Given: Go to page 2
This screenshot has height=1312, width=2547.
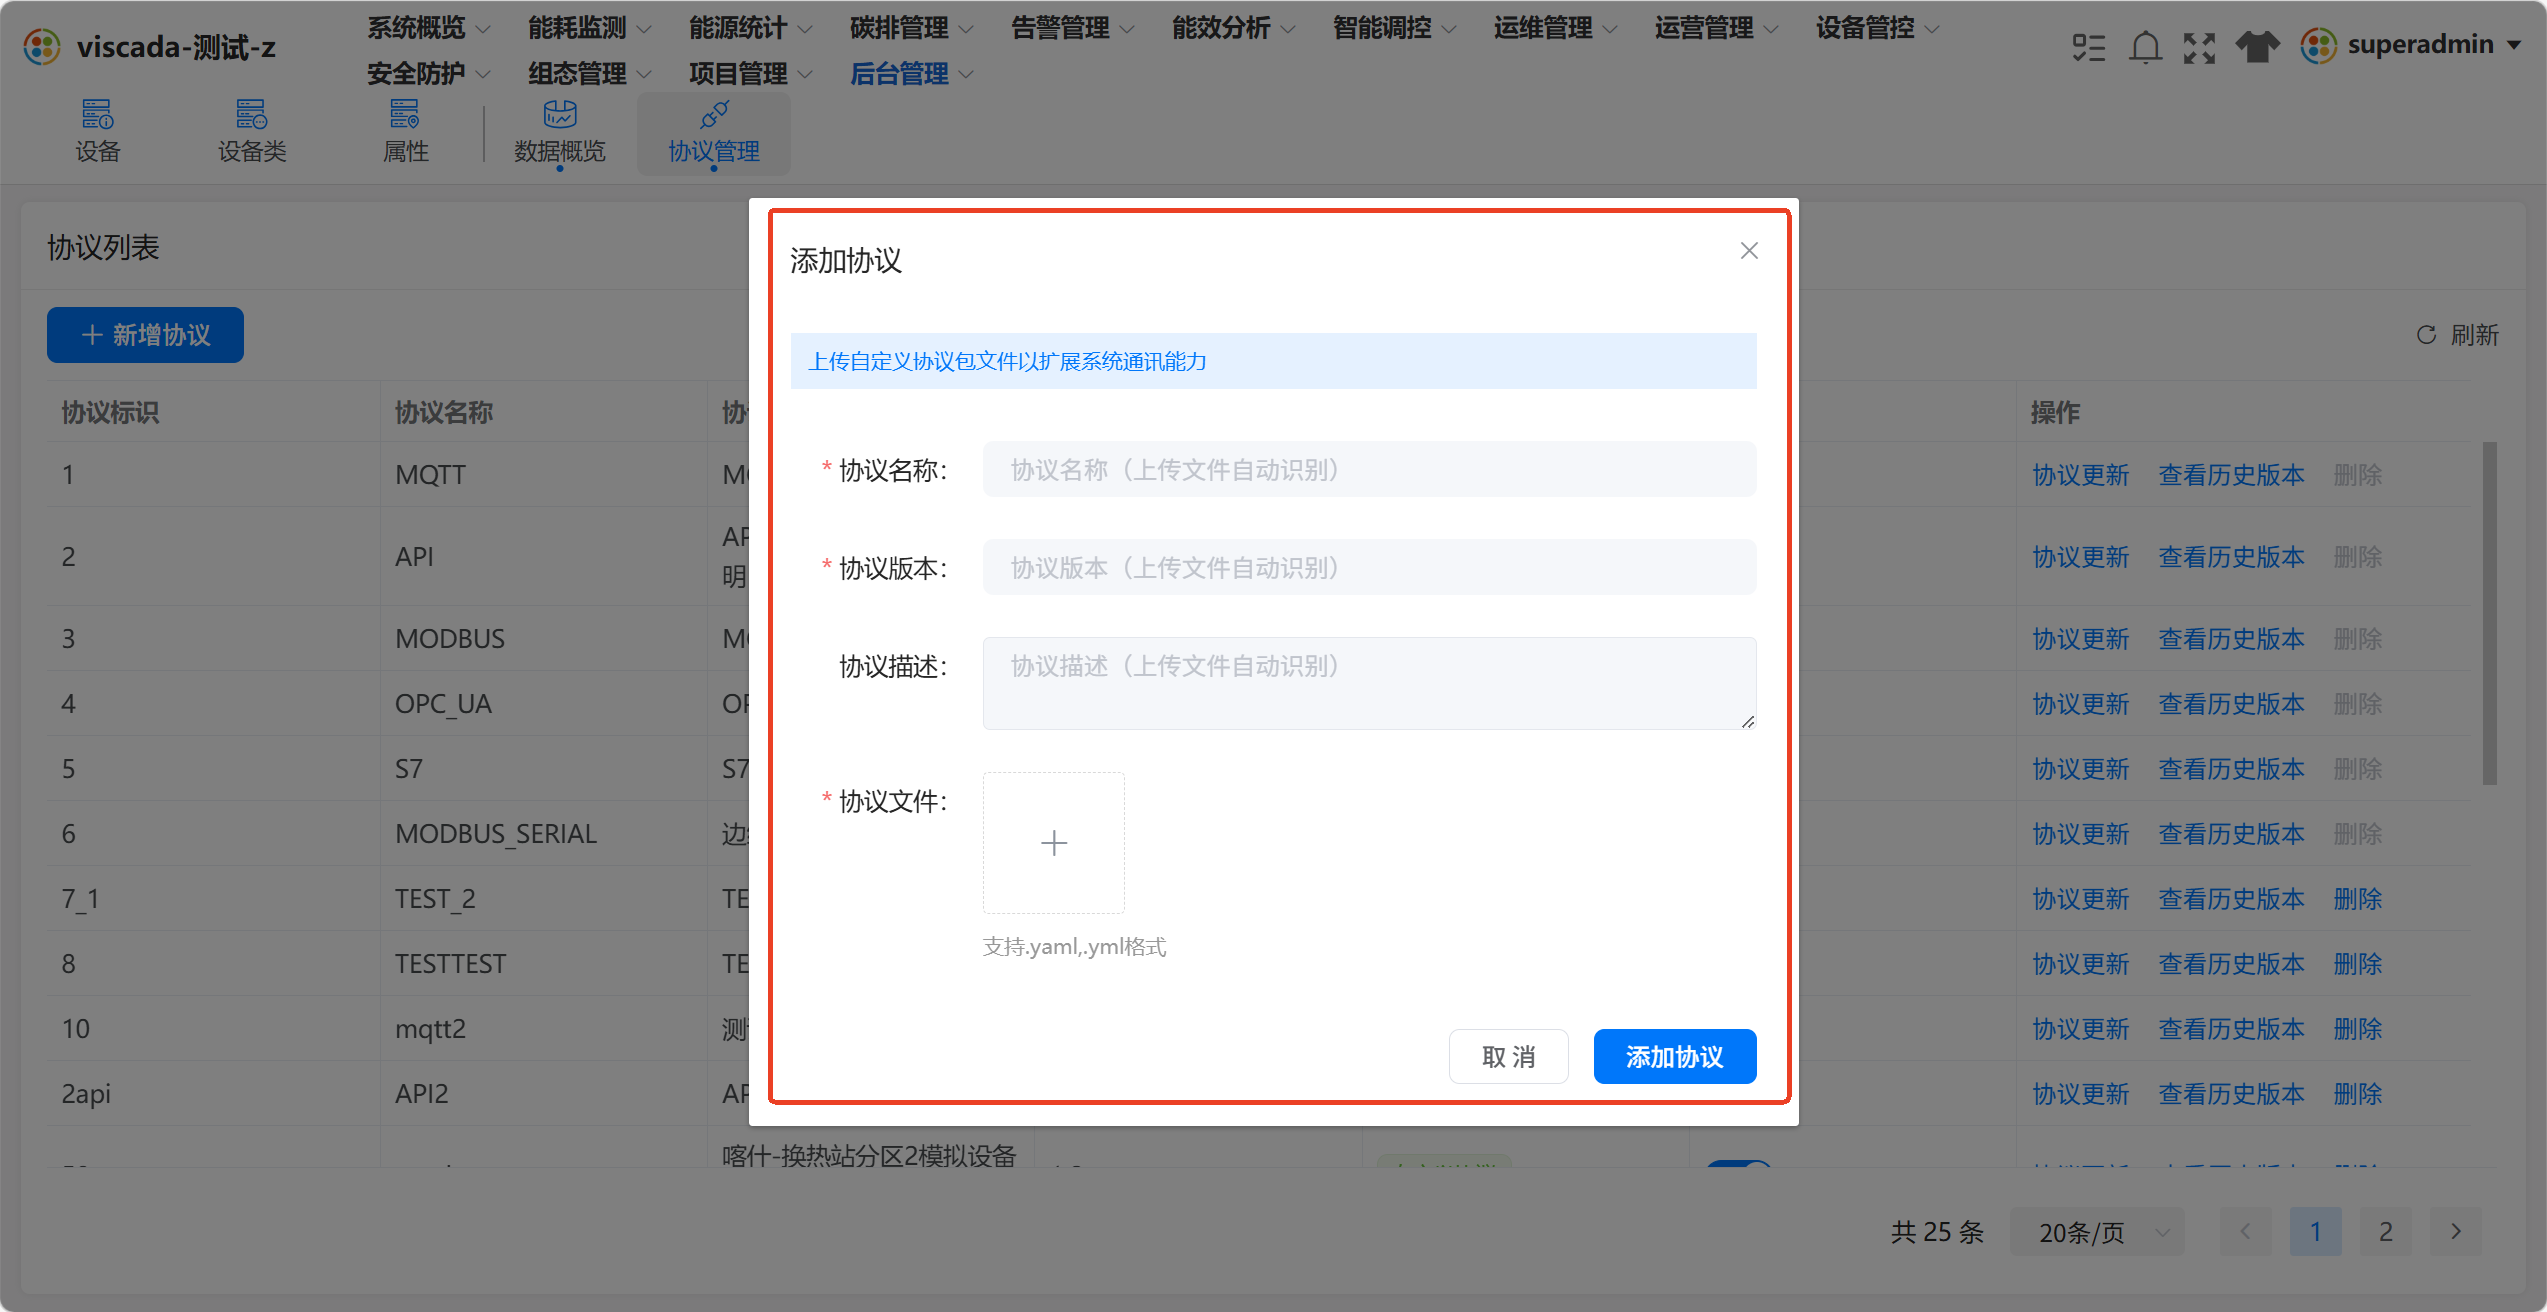Looking at the screenshot, I should coord(2386,1231).
